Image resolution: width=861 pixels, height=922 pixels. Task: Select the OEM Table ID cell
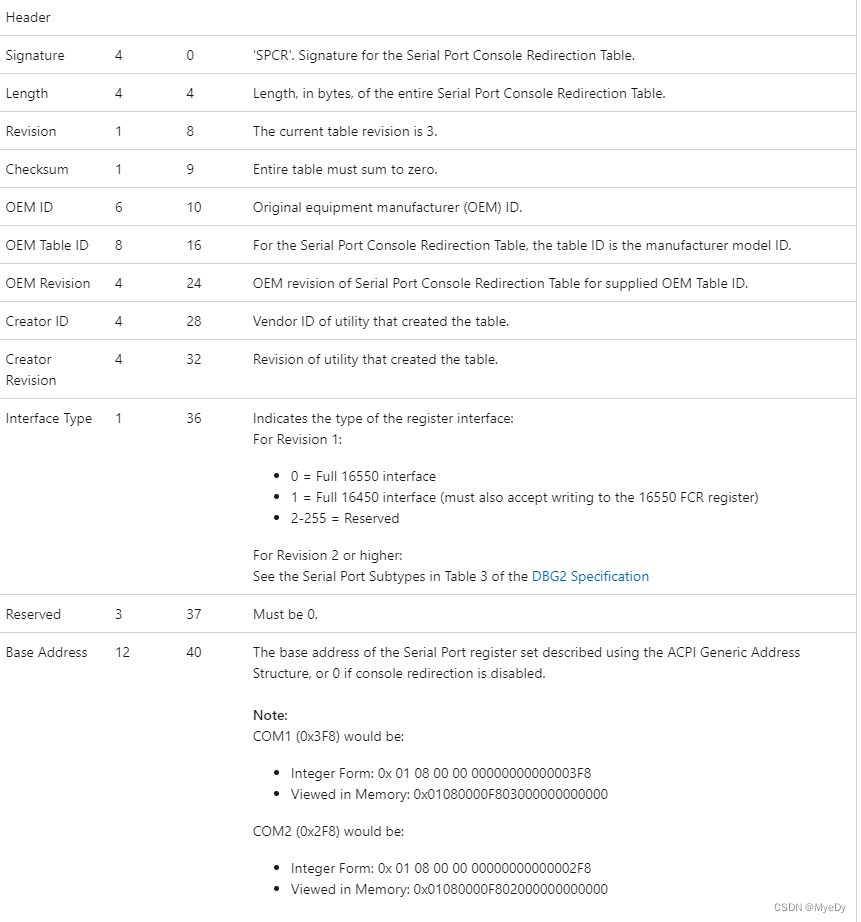click(x=47, y=245)
